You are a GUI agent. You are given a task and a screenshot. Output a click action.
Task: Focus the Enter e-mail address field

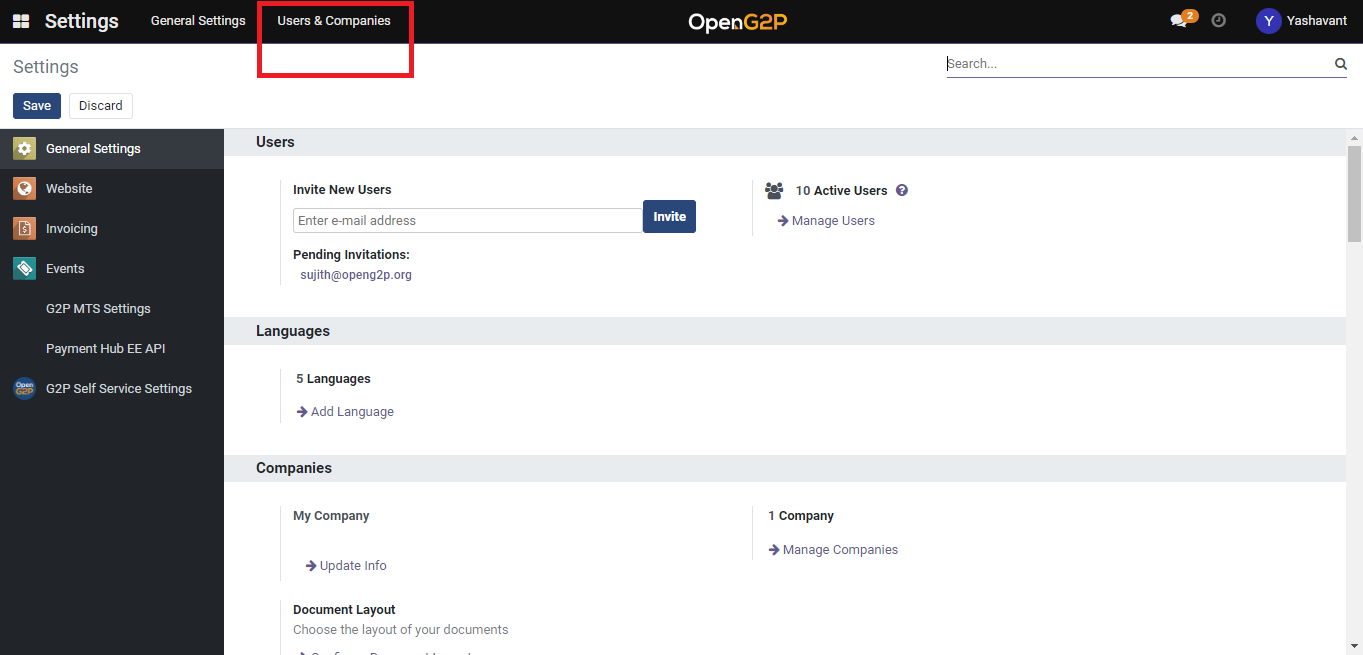point(467,221)
